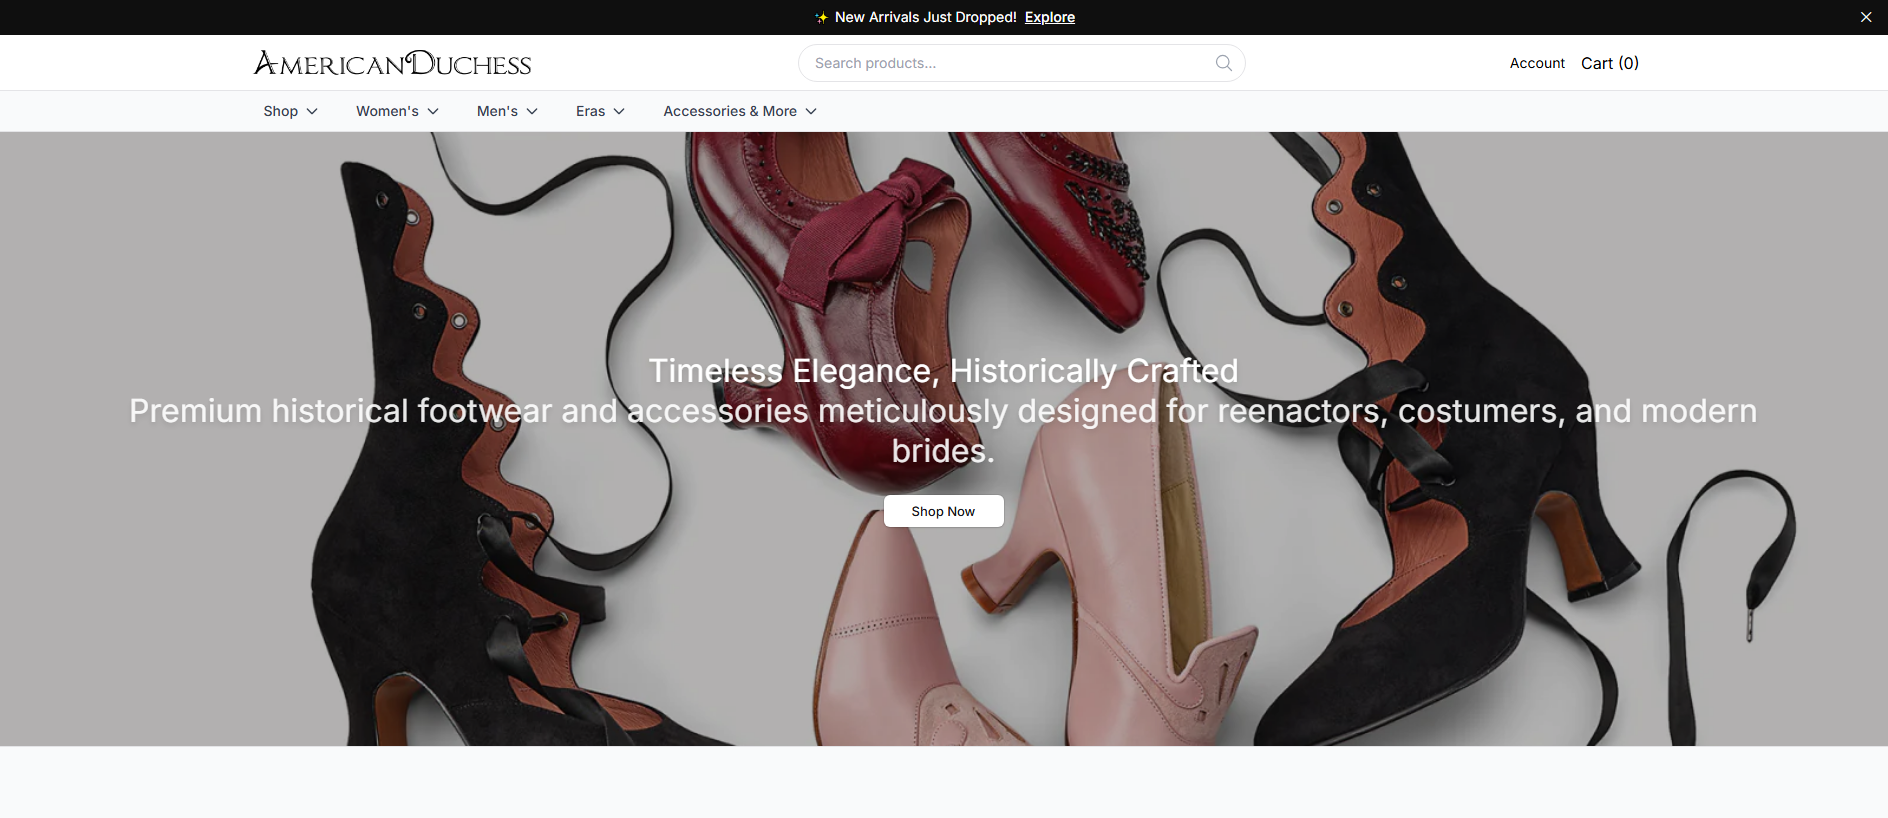Expand the Eras dropdown menu
The height and width of the screenshot is (818, 1888).
click(600, 111)
